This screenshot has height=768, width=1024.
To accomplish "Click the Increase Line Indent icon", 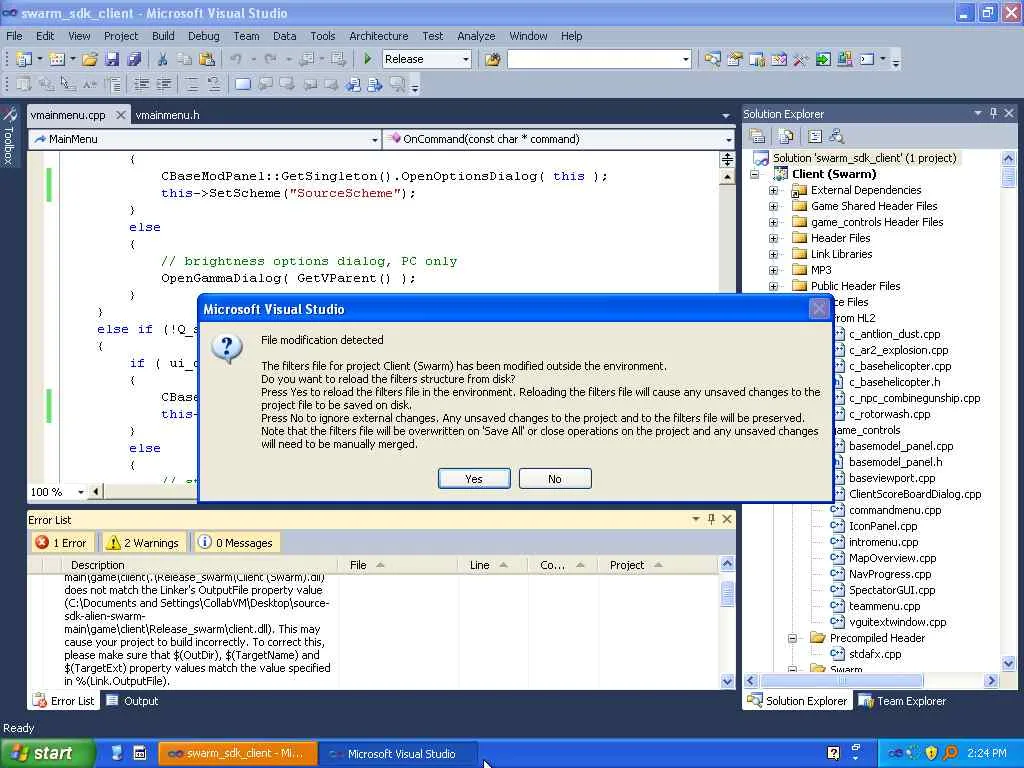I will [163, 84].
